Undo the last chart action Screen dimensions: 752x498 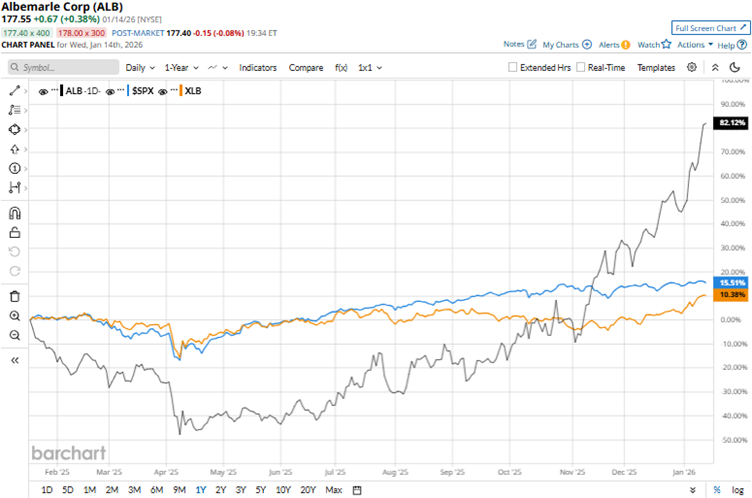[x=15, y=252]
